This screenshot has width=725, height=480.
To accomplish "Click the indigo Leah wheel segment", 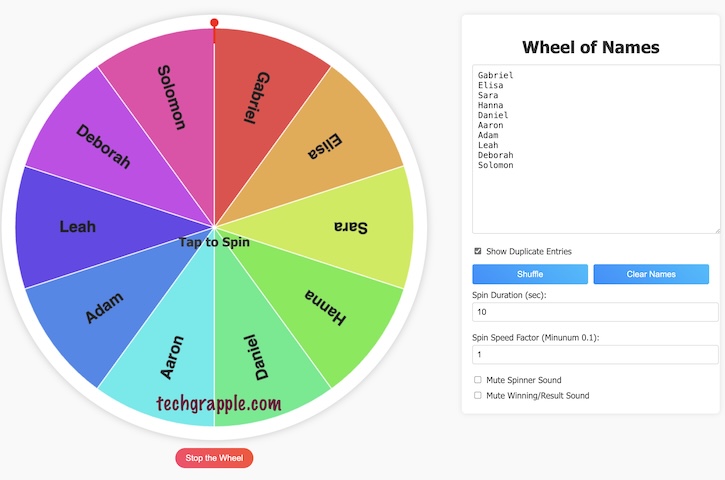I will tap(78, 227).
